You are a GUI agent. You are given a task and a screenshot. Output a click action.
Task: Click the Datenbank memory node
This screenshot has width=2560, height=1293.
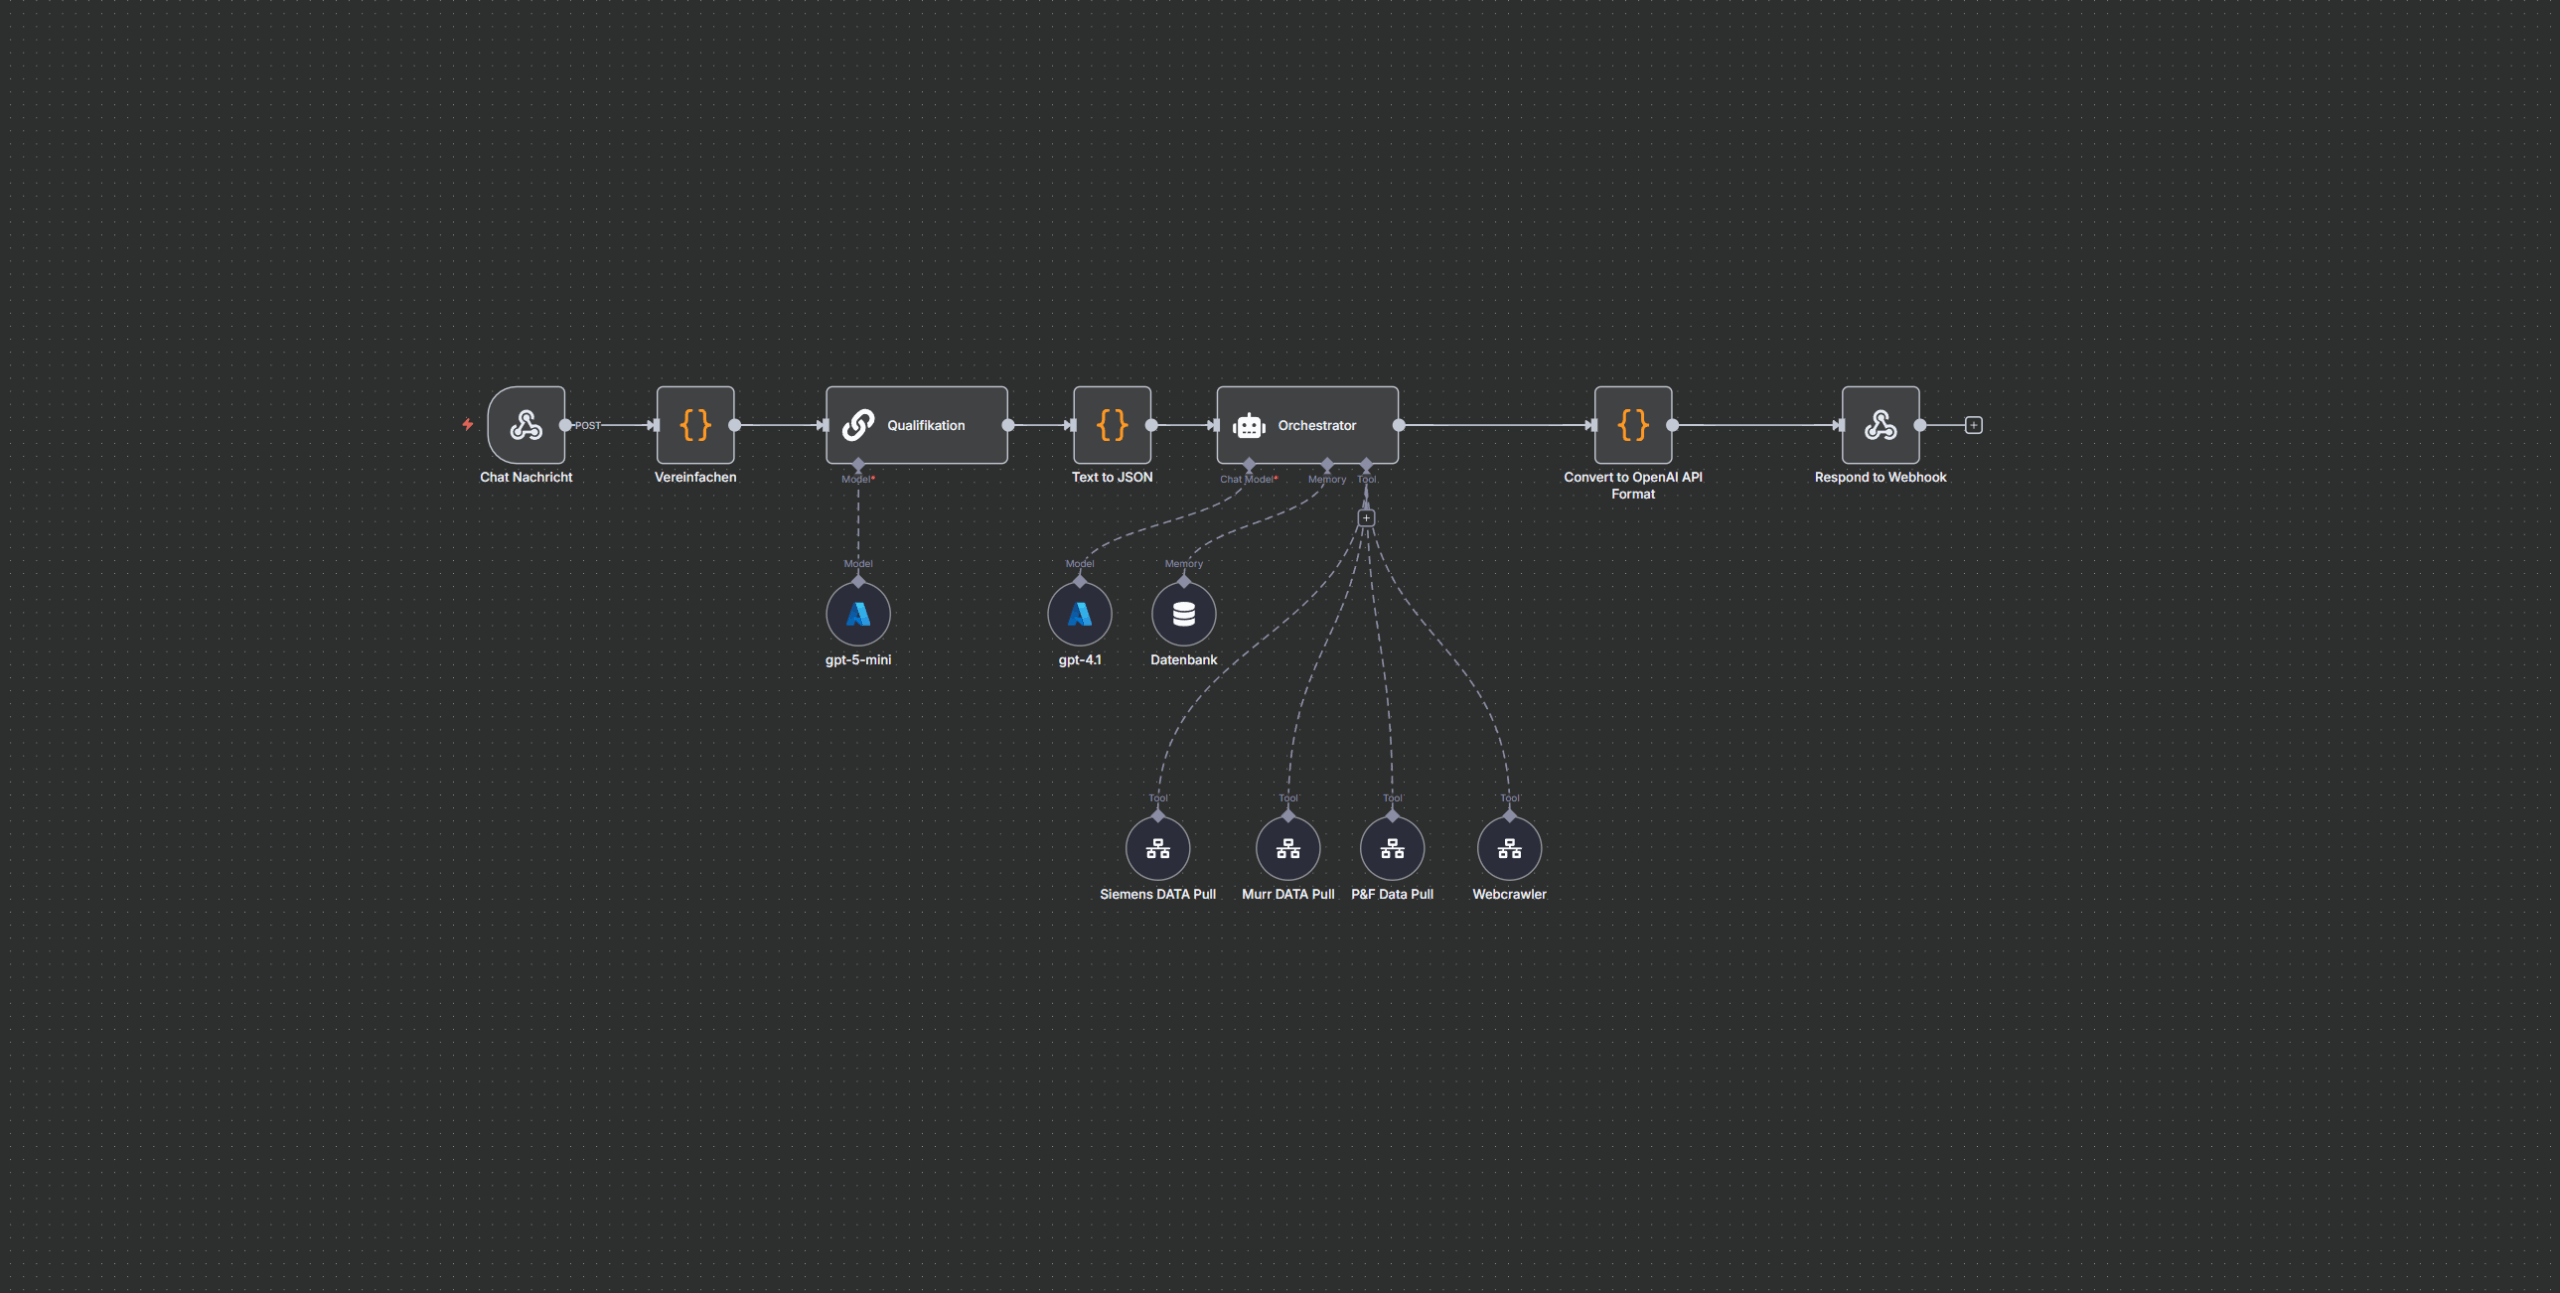[1183, 614]
